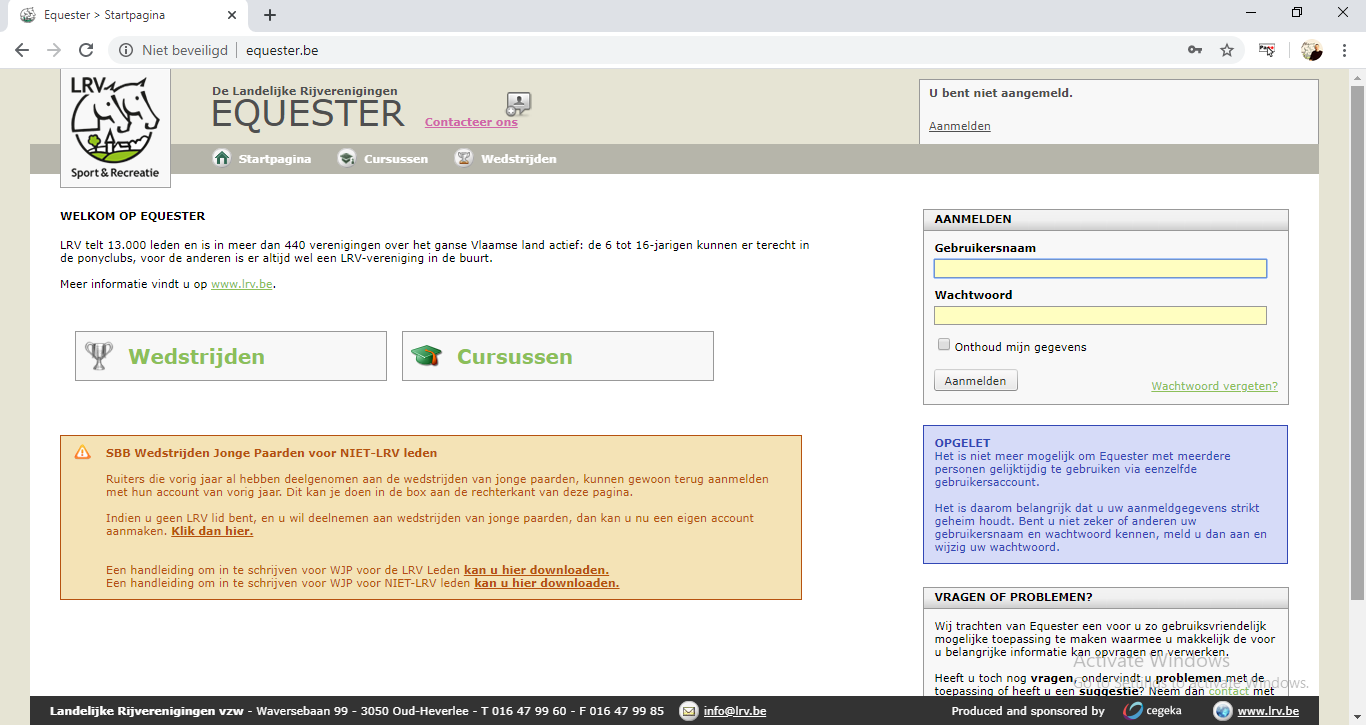
Task: Click the SBB Wedstrijden Jonge Paarden notice title
Action: 271,453
